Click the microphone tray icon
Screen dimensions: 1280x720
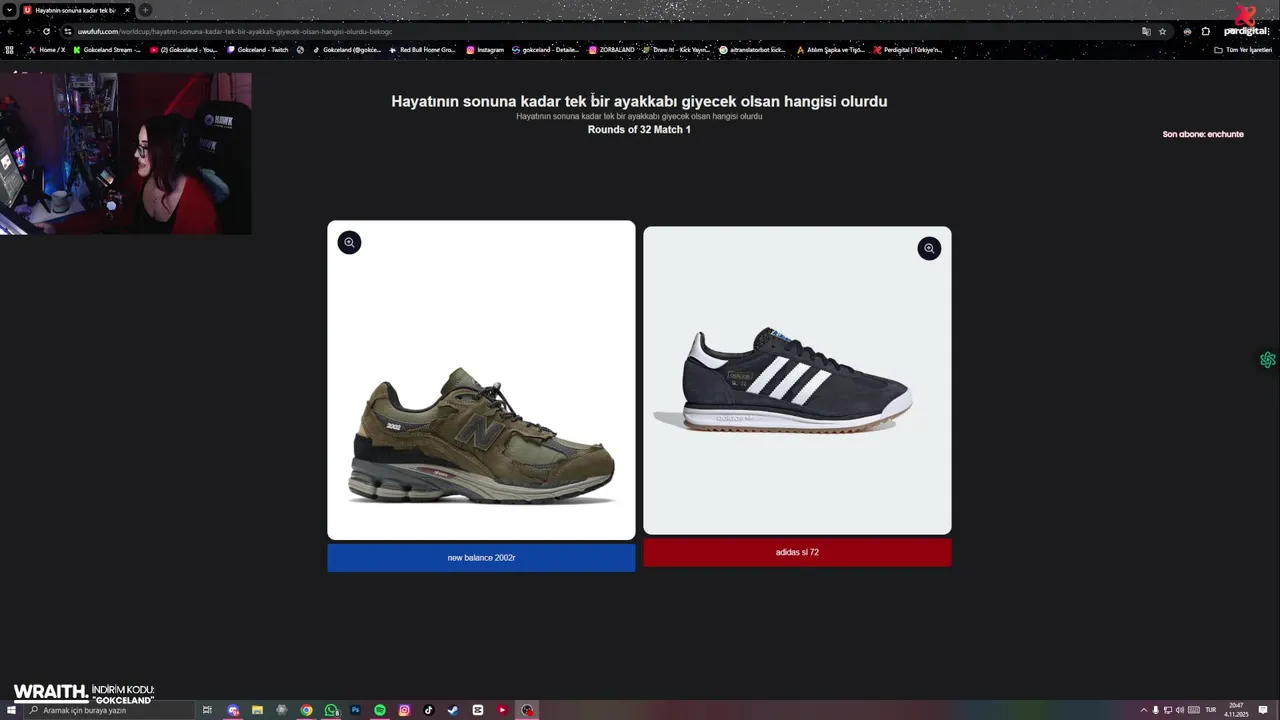[1156, 710]
